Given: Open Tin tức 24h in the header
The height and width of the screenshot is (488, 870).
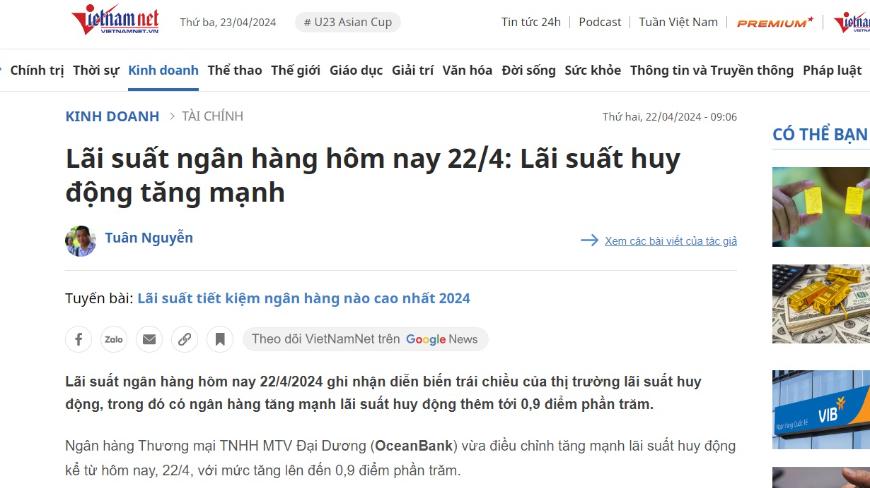Looking at the screenshot, I should tap(530, 22).
